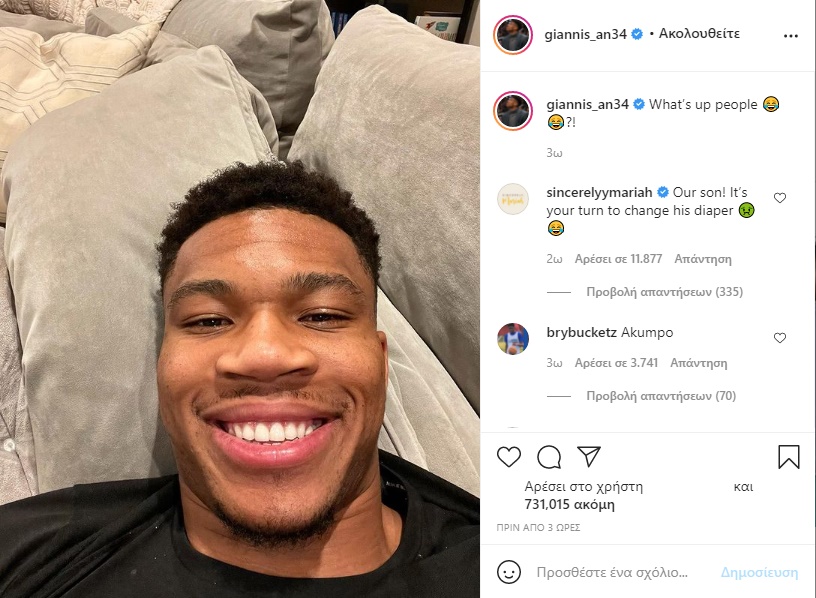Open the three-dots more options menu
The image size is (816, 598).
pyautogui.click(x=790, y=35)
